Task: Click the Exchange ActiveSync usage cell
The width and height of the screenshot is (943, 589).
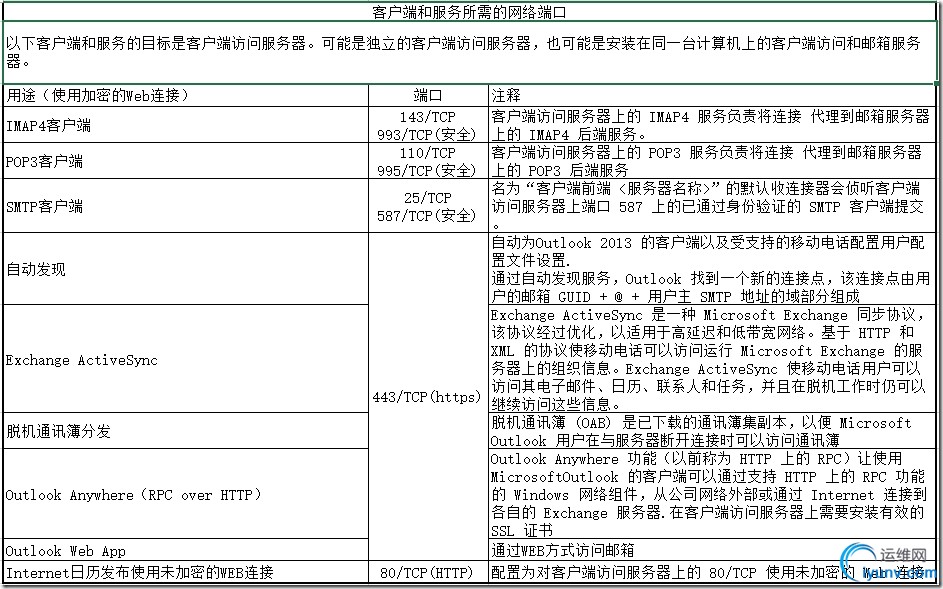Action: [x=186, y=359]
